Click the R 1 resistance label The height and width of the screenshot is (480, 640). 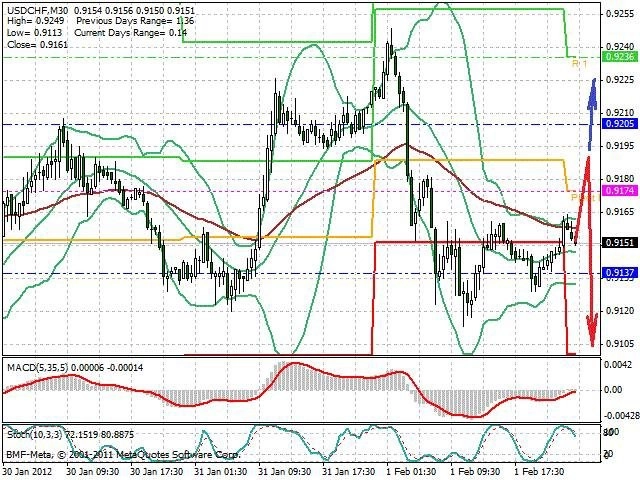(579, 64)
